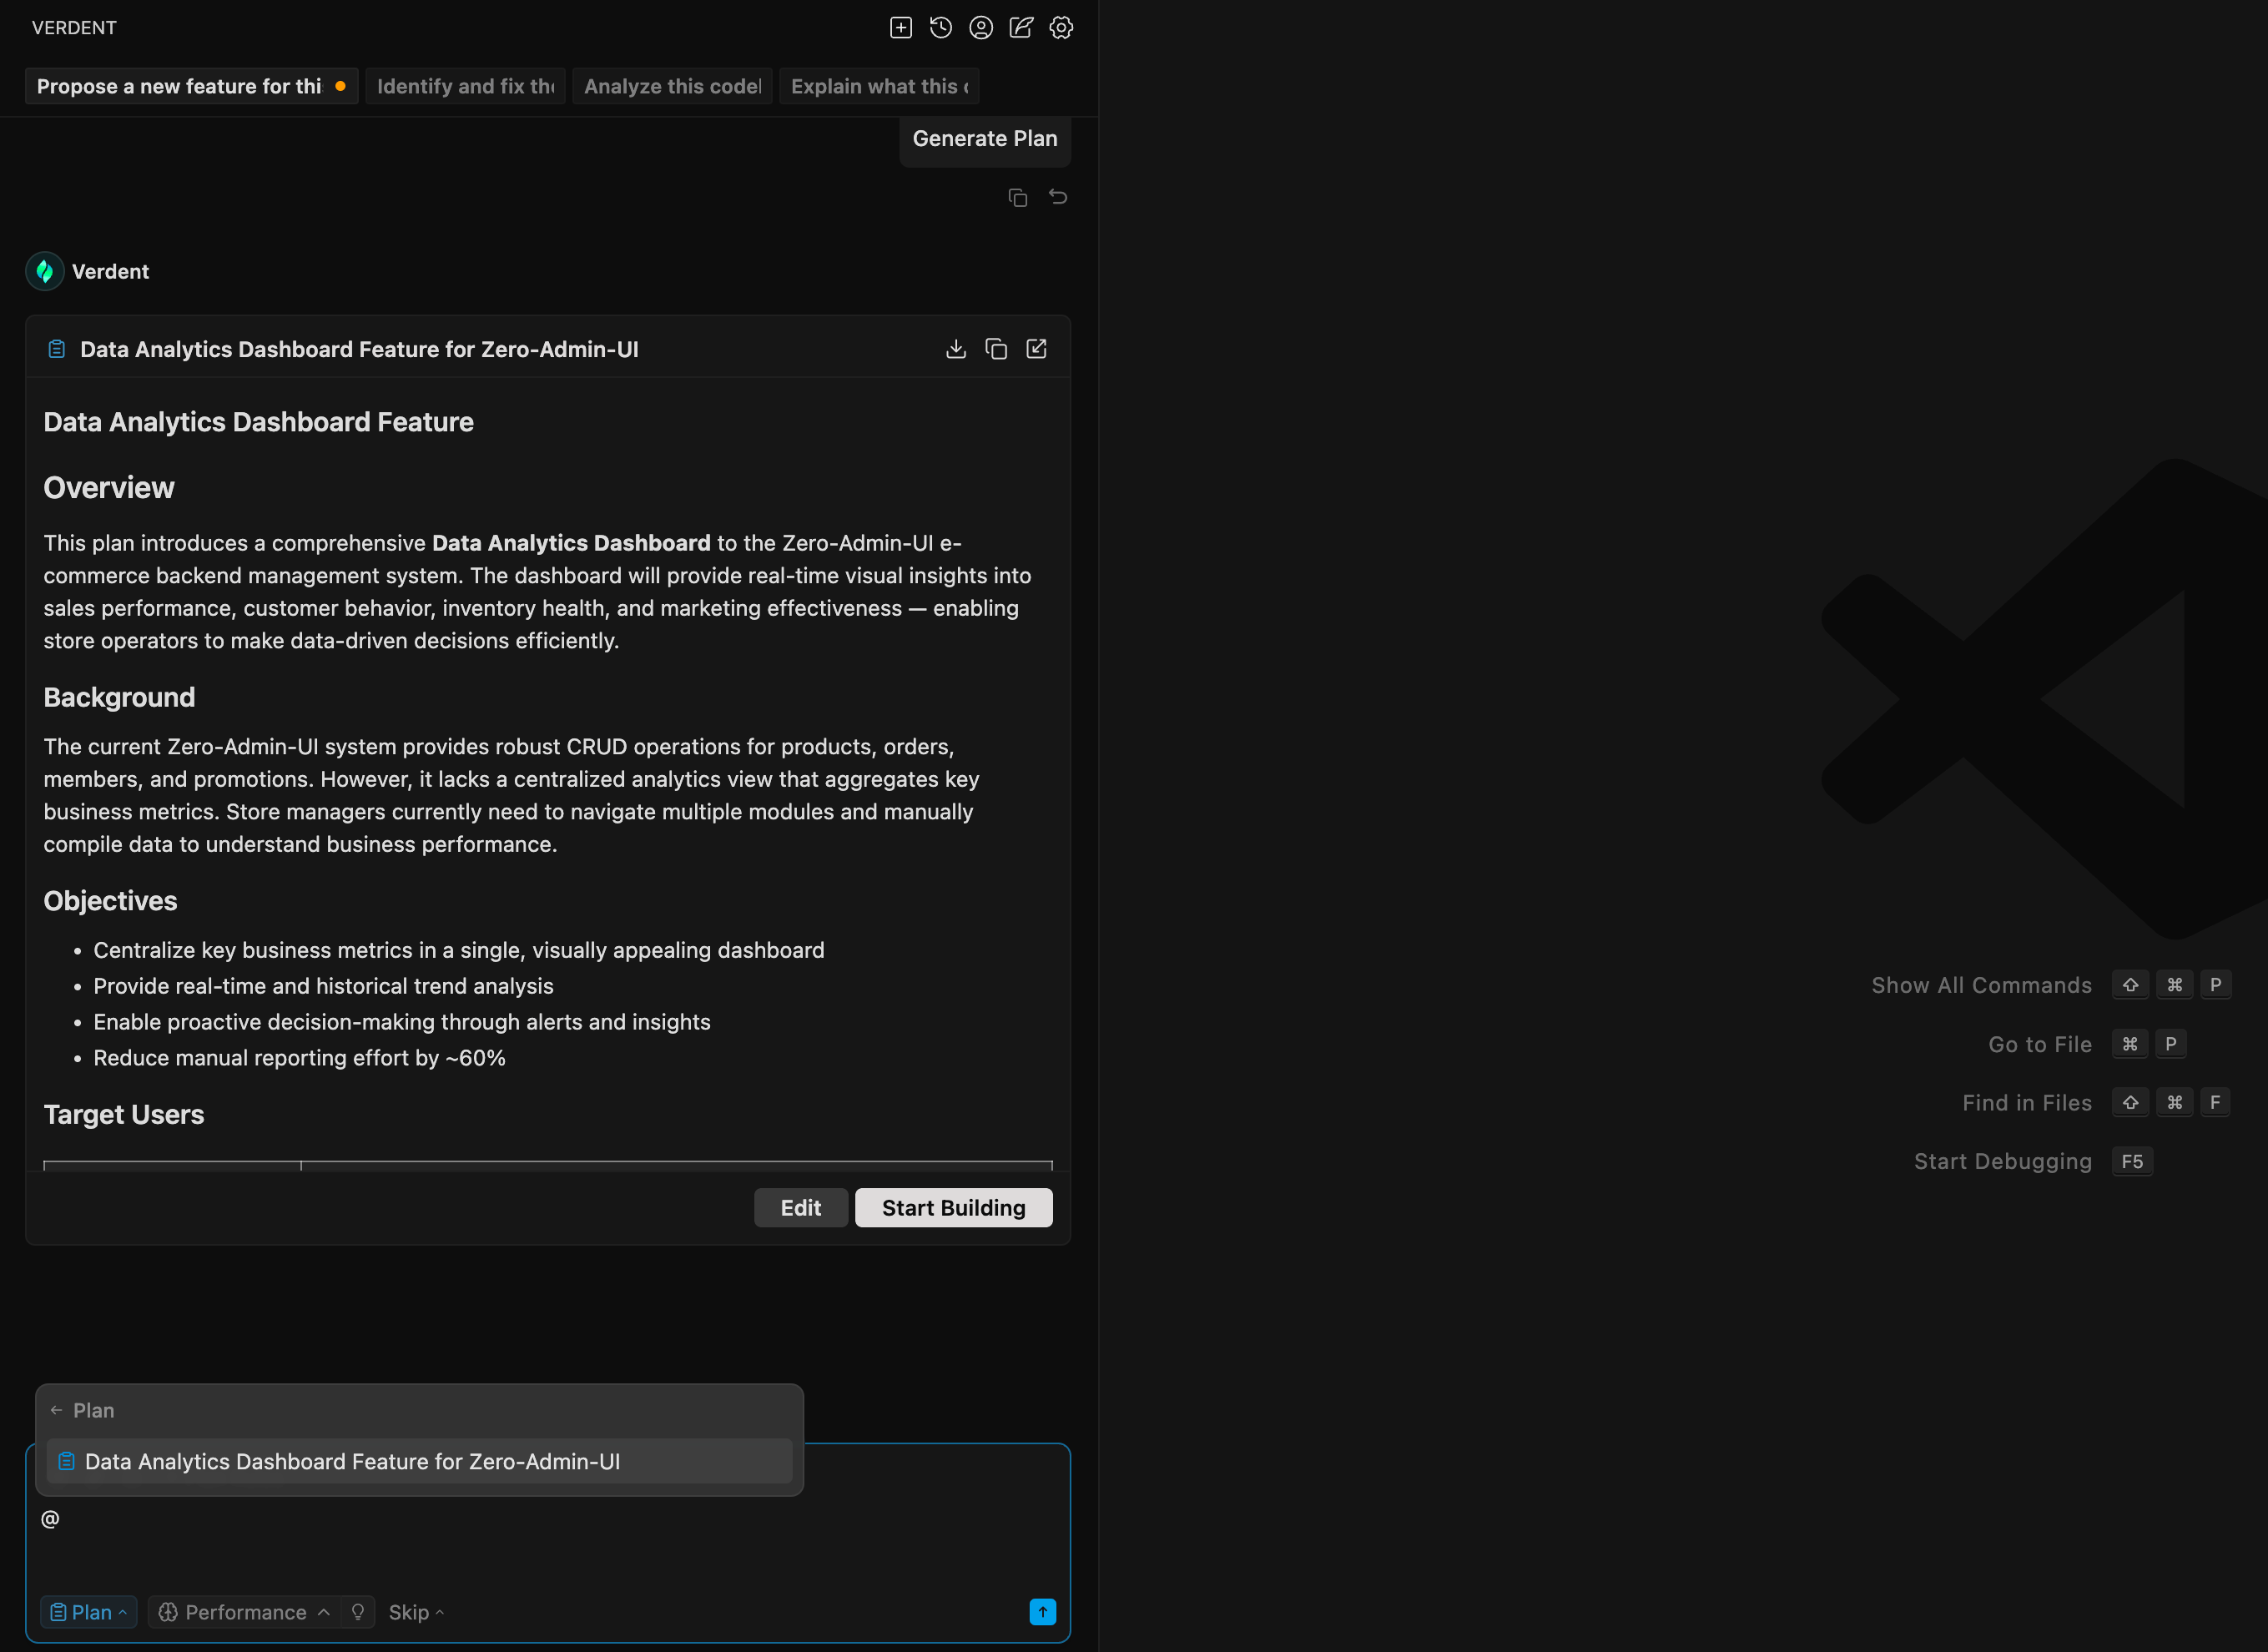Open the user account profile icon

pos(980,28)
